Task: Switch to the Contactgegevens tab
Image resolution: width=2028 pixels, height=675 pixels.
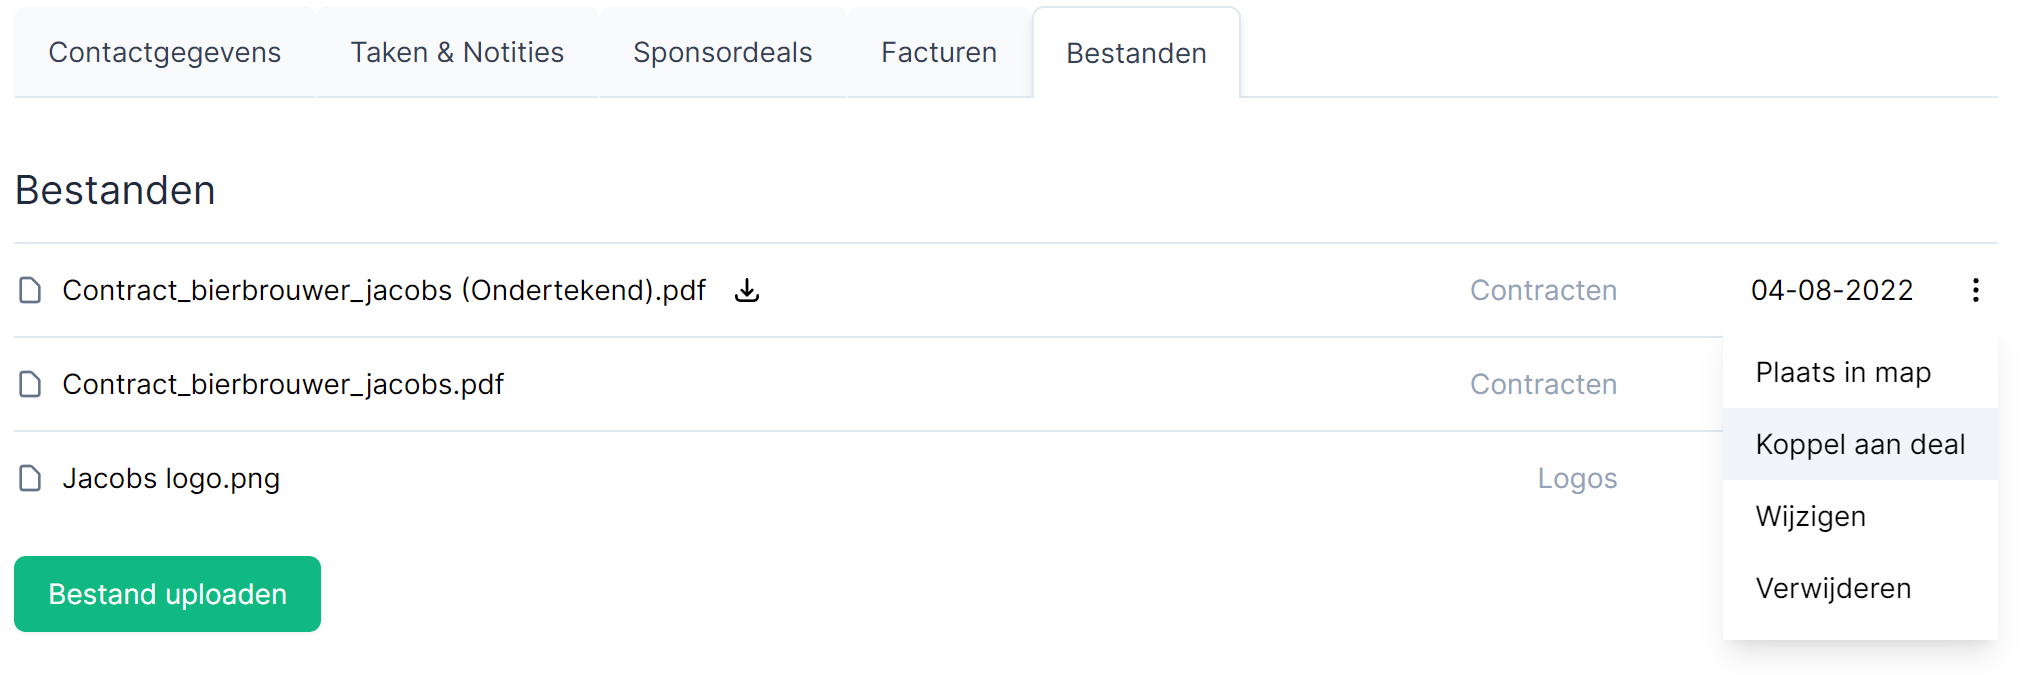Action: pos(164,52)
